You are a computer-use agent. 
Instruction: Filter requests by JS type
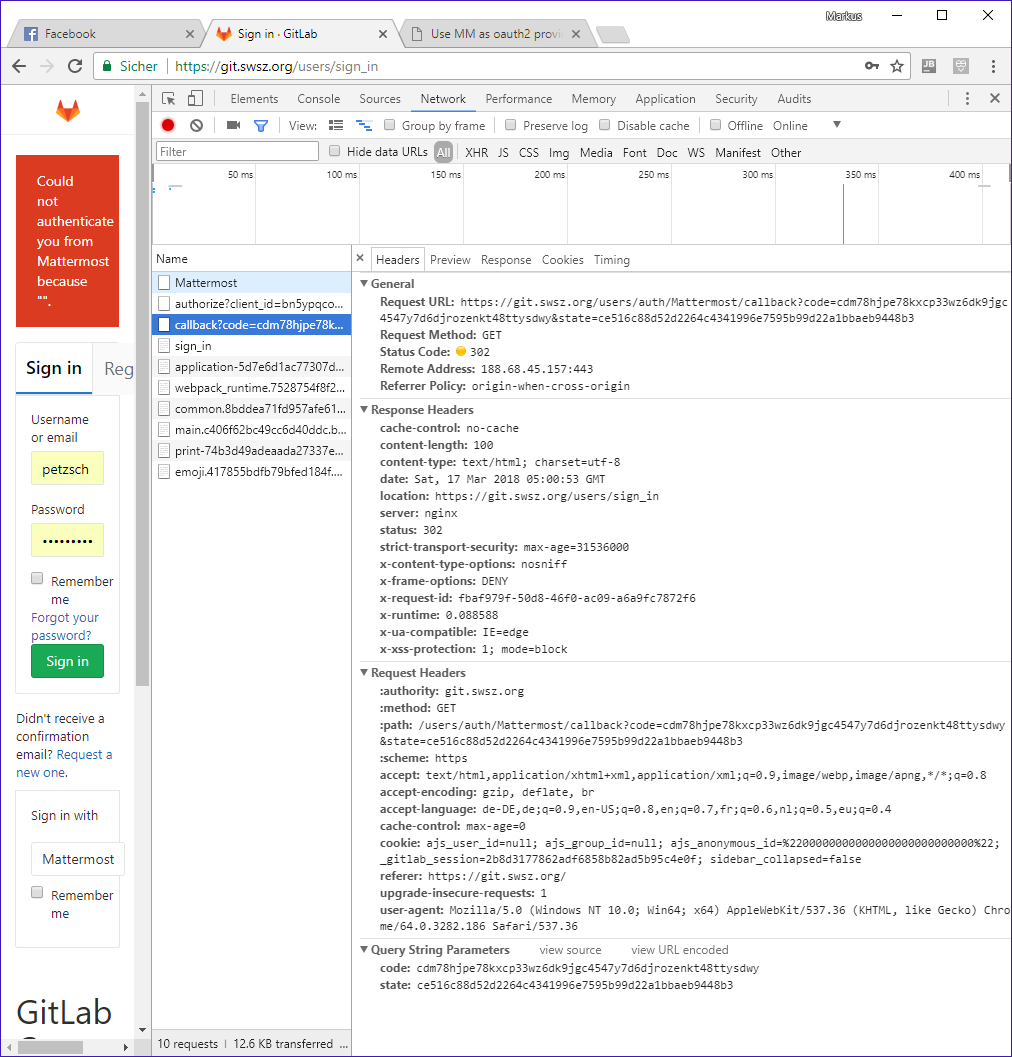pos(503,152)
